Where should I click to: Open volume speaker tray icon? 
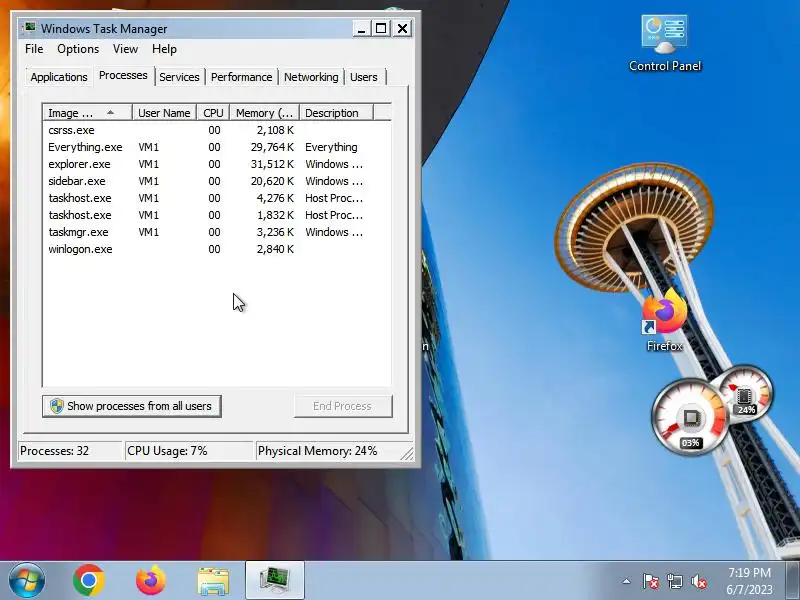tap(699, 581)
